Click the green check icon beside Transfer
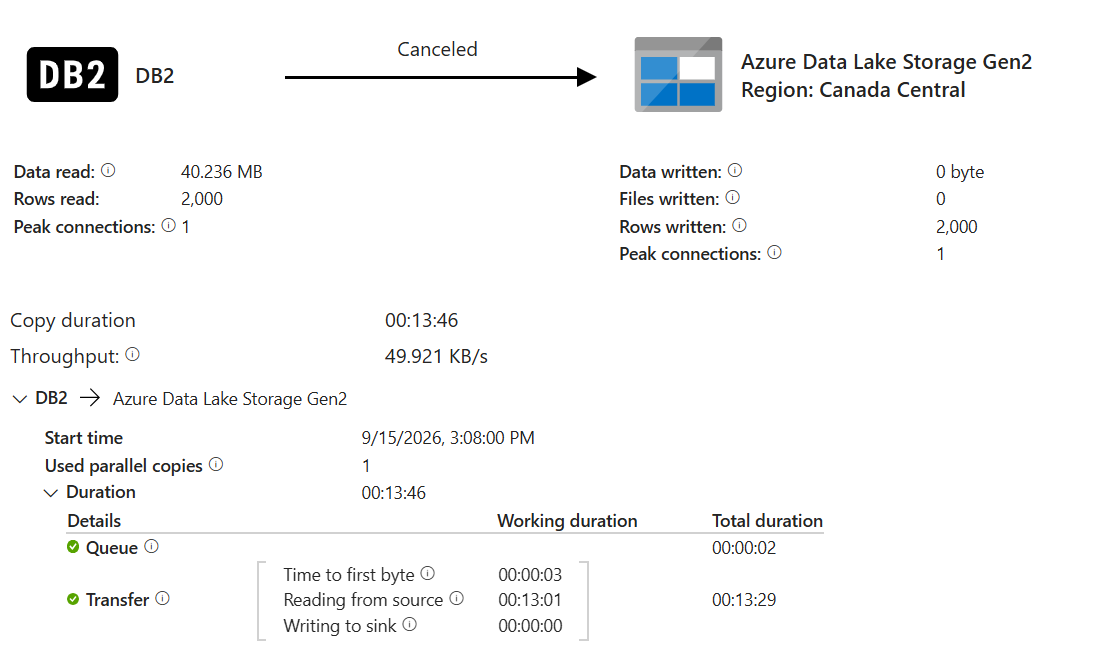1097x645 pixels. pyautogui.click(x=73, y=599)
